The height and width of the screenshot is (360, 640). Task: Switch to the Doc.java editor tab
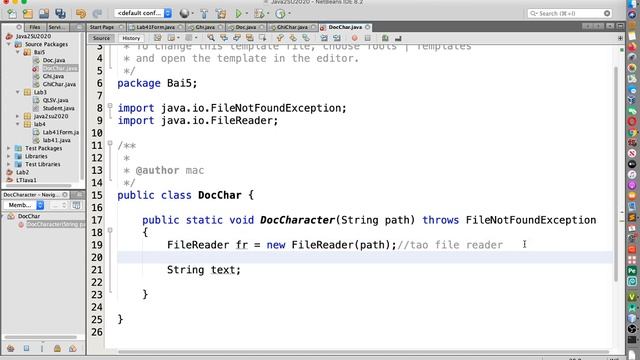click(x=246, y=27)
